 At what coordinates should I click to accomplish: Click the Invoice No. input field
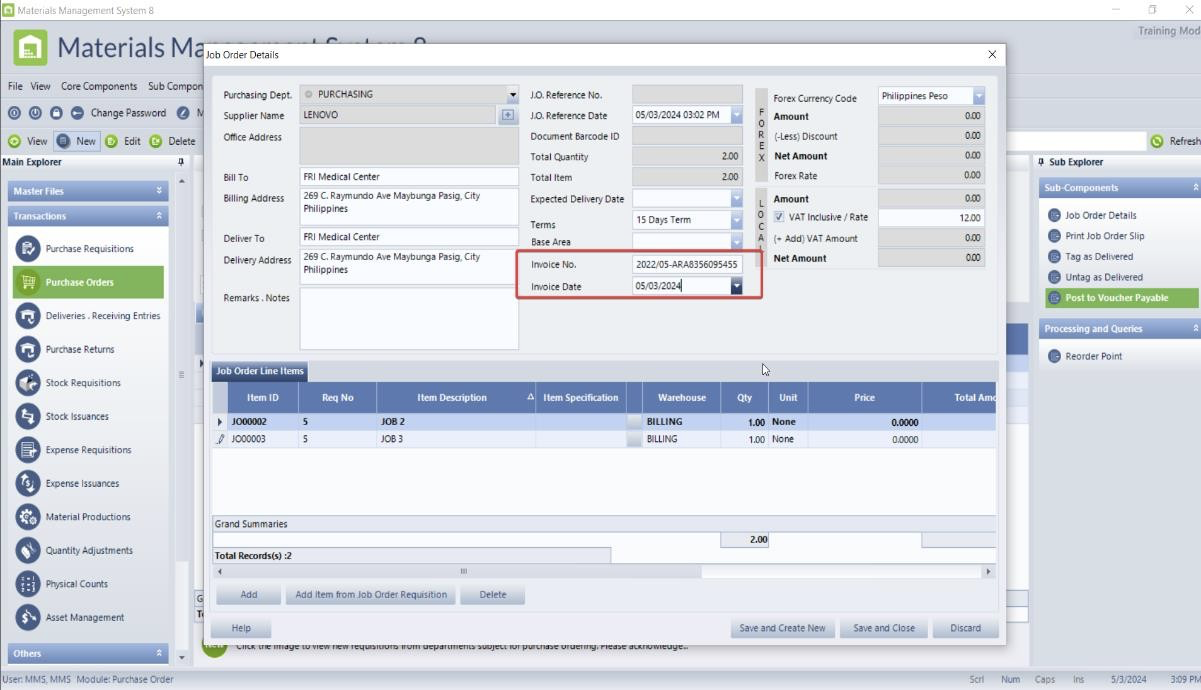point(687,265)
